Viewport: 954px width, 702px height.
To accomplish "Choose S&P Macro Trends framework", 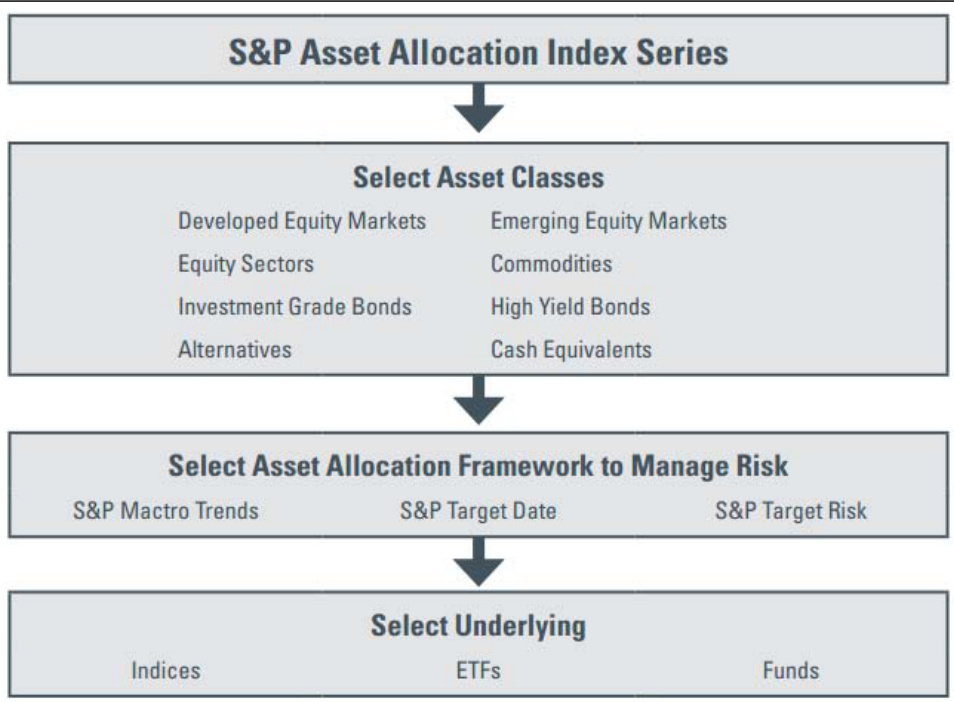I will point(166,511).
